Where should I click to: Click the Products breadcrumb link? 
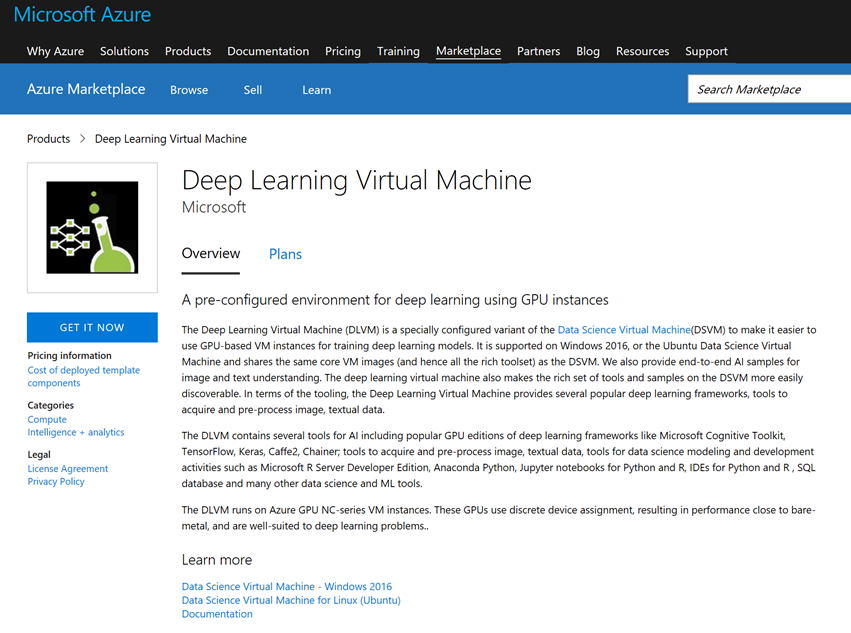pos(48,139)
